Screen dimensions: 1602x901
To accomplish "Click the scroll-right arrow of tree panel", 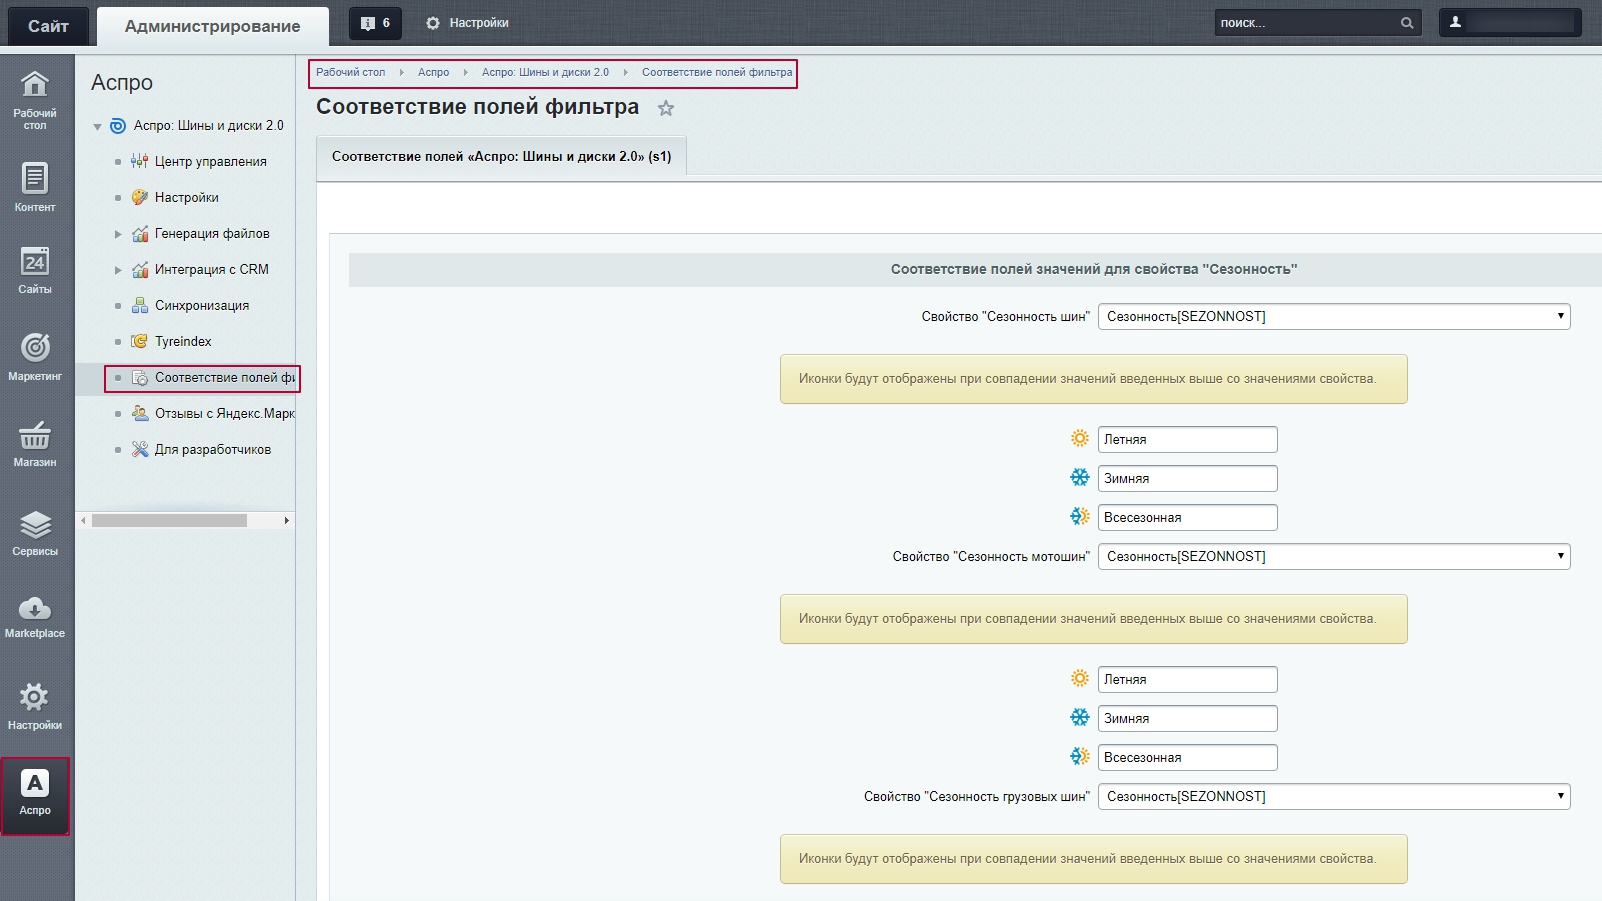I will [287, 520].
